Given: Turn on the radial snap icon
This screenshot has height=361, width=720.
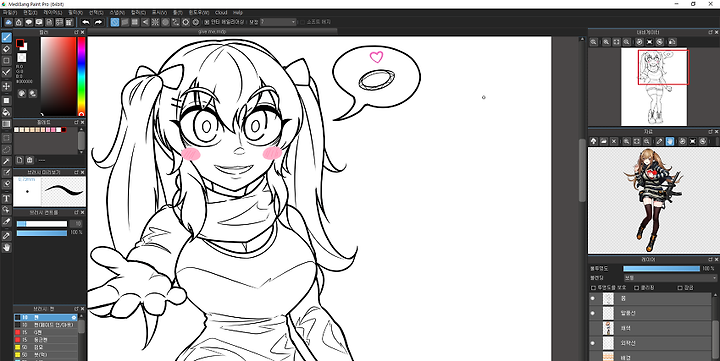Looking at the screenshot, I should click(x=155, y=22).
